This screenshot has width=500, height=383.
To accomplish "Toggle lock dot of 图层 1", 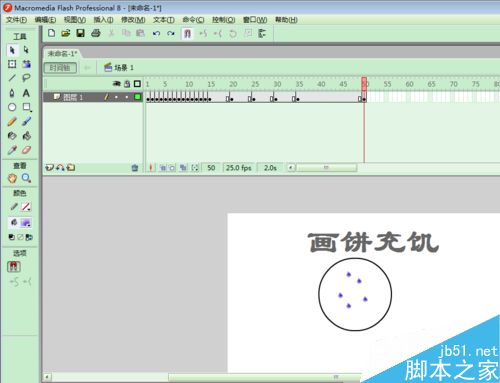I will [127, 97].
